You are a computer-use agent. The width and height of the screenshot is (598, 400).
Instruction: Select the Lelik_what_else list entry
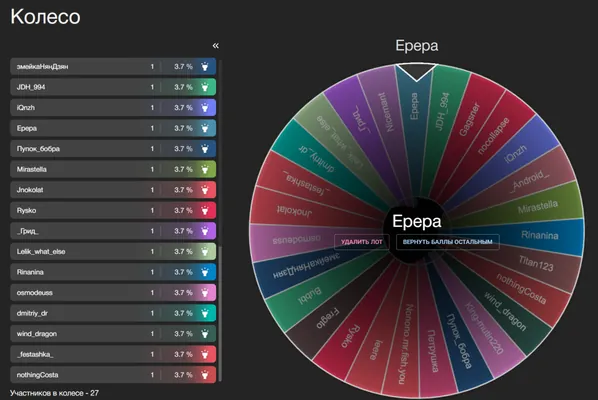(113, 252)
